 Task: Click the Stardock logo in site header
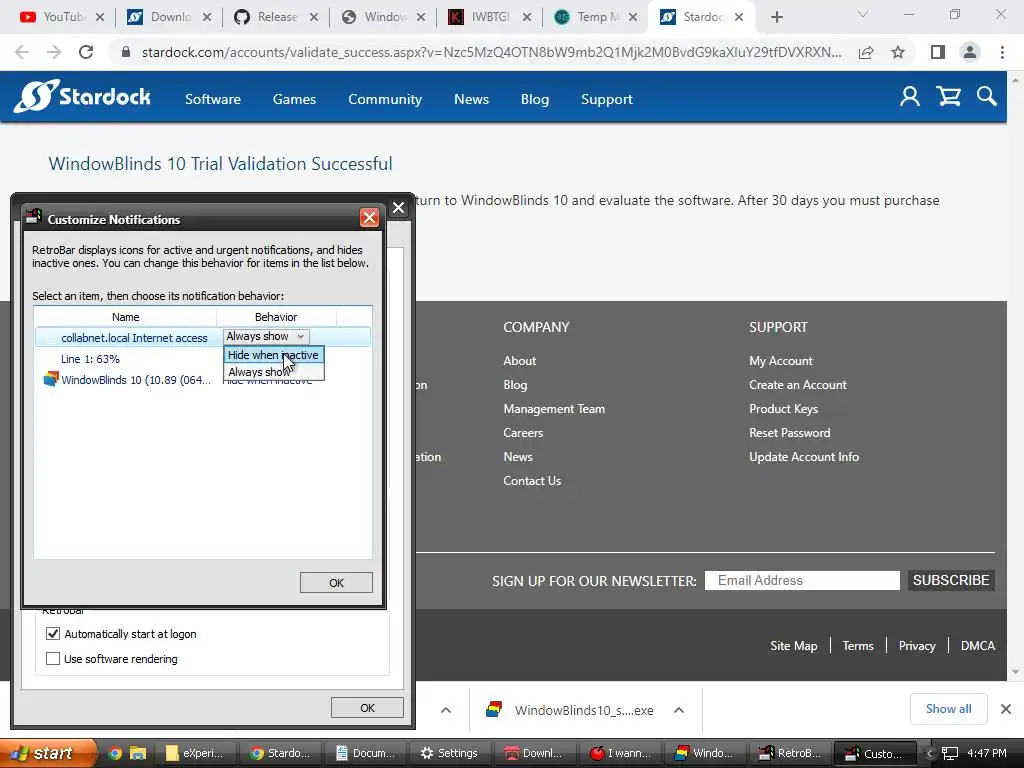pos(82,97)
